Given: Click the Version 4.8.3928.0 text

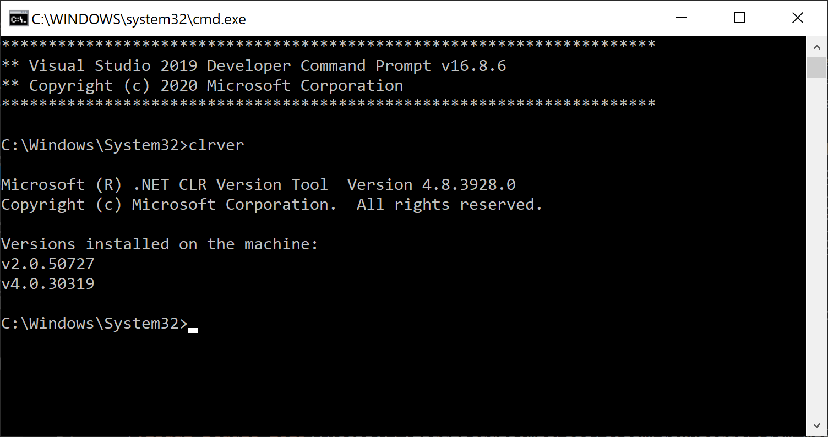Looking at the screenshot, I should [x=430, y=185].
